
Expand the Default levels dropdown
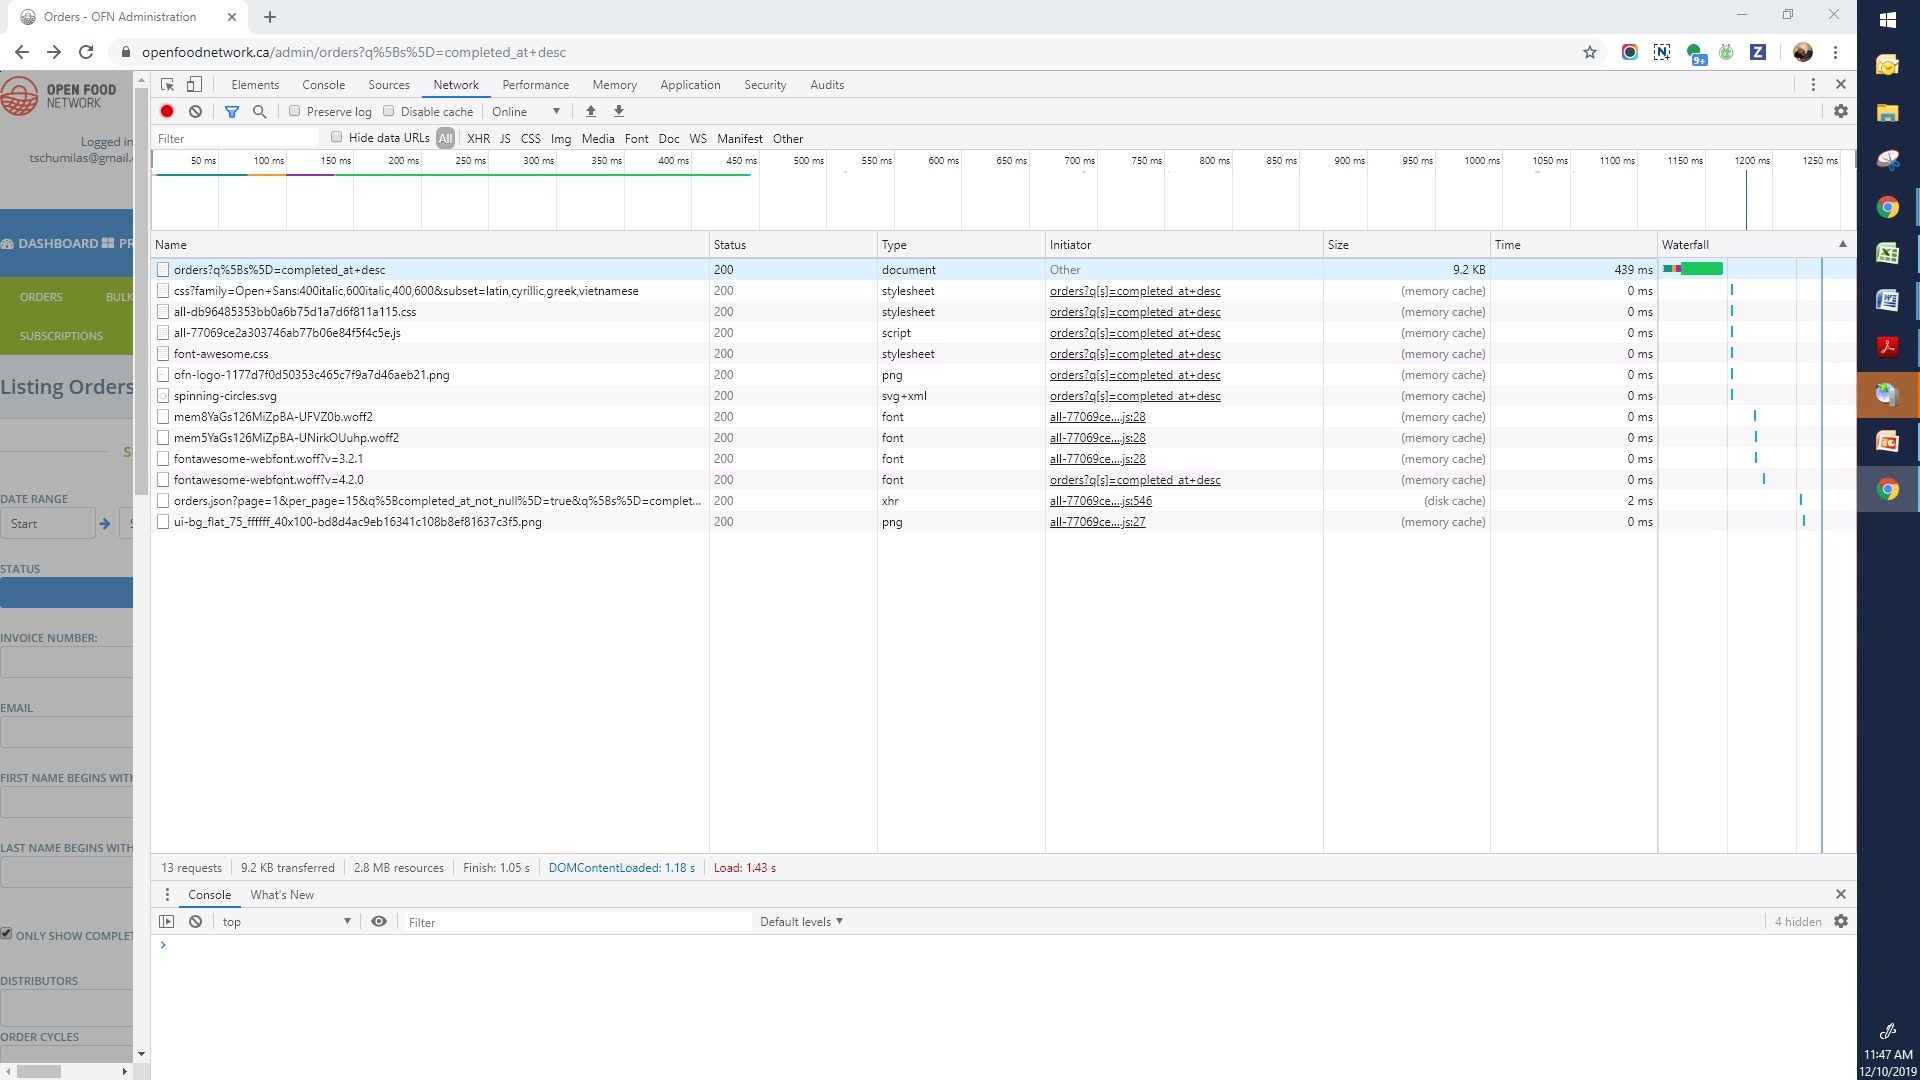point(801,922)
